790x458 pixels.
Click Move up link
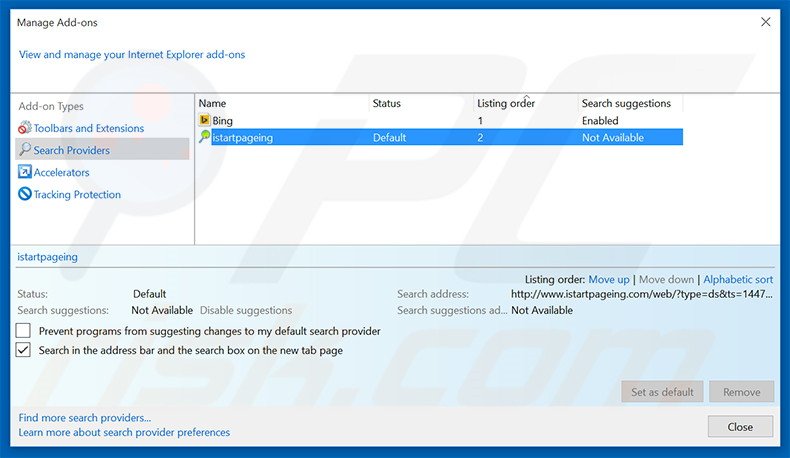(x=609, y=279)
